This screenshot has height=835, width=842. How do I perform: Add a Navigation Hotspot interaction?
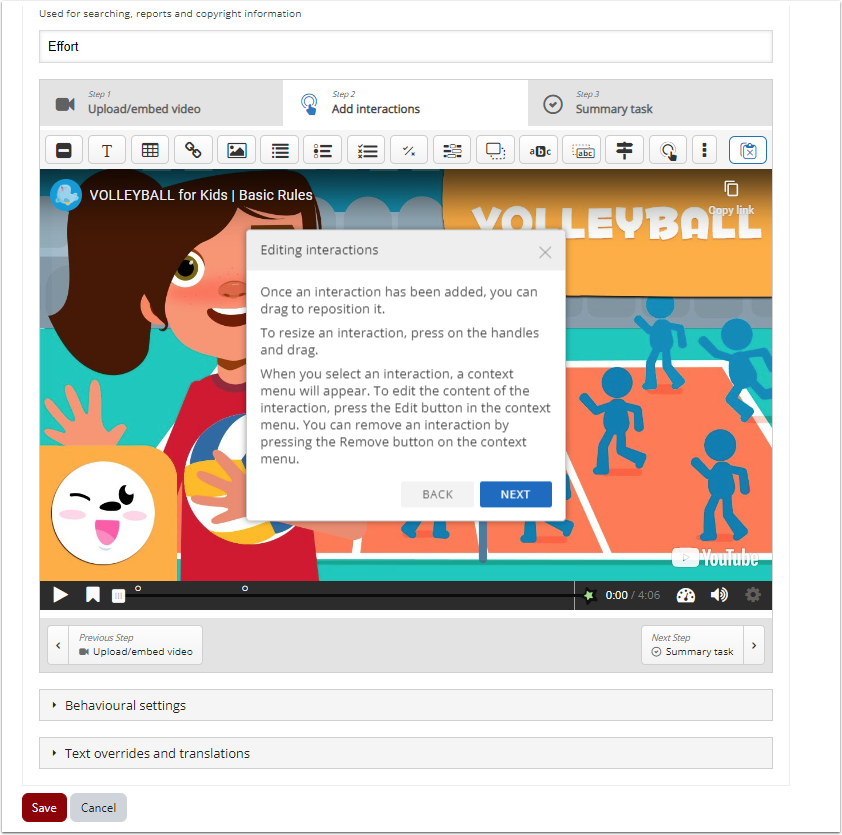667,150
